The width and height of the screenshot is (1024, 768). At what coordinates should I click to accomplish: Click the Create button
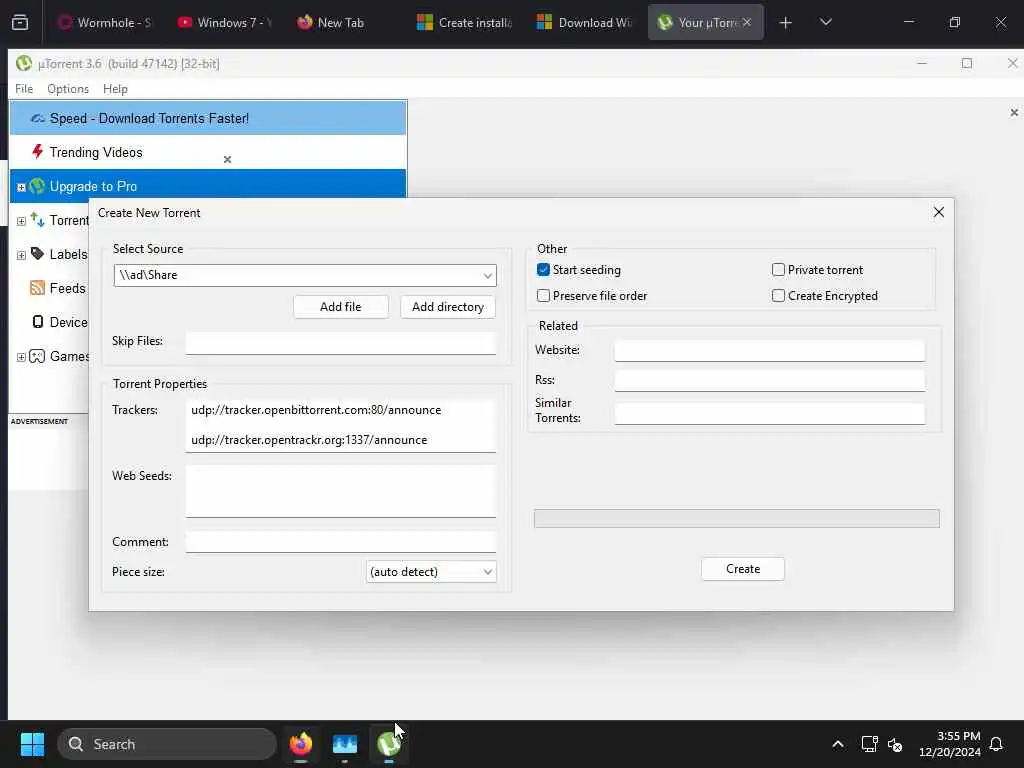[x=743, y=569]
